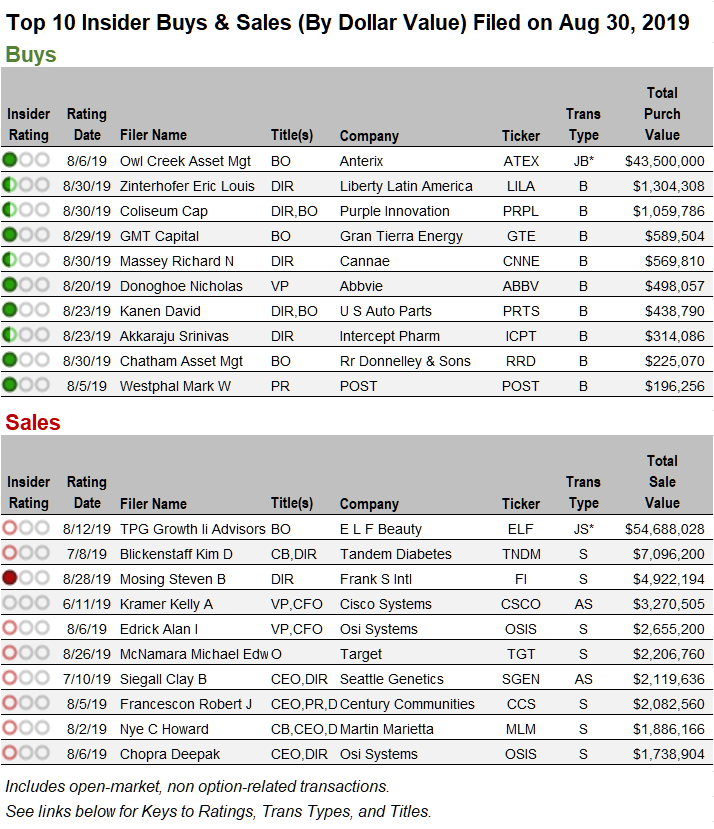Image resolution: width=714 pixels, height=829 pixels.
Task: Click the Buys table Ticker column header
Action: coord(521,136)
